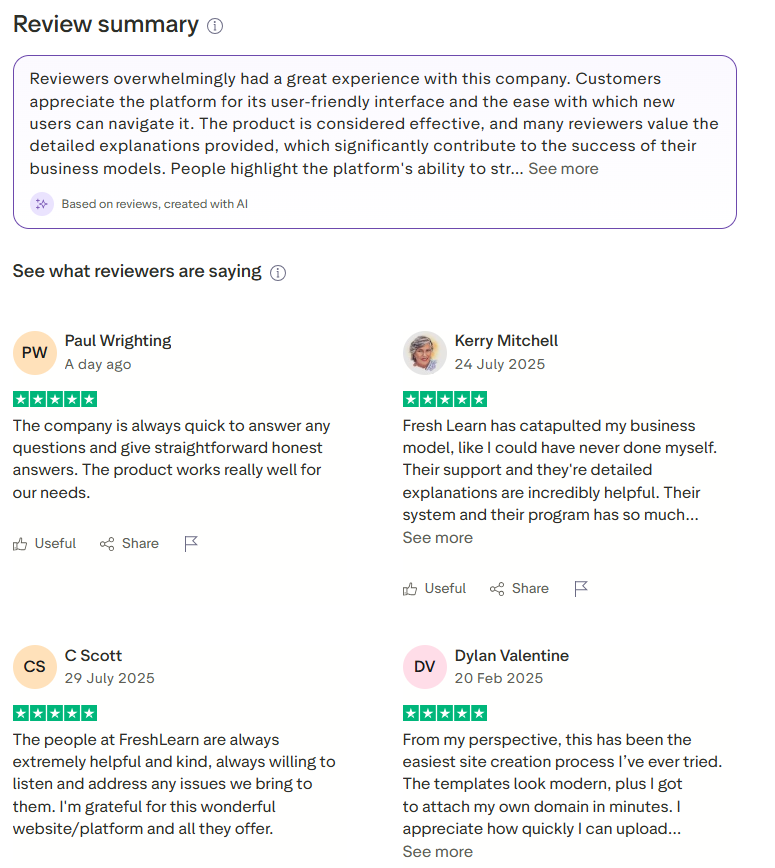Open Kerry Mitchell's profile photo

pos(424,352)
